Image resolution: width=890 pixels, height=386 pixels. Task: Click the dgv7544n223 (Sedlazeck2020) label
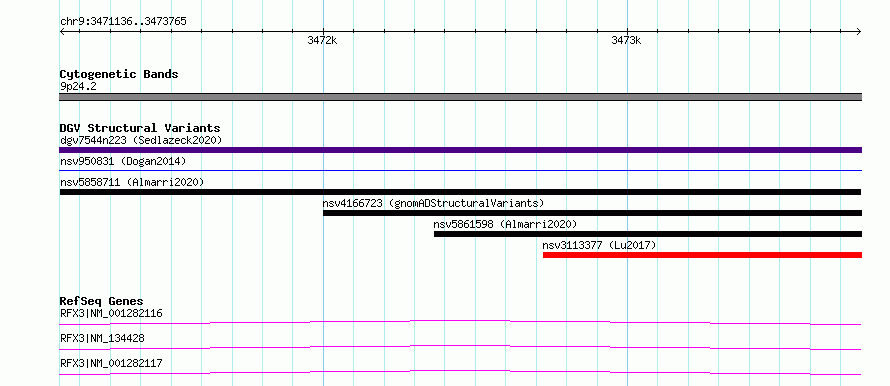click(x=141, y=140)
